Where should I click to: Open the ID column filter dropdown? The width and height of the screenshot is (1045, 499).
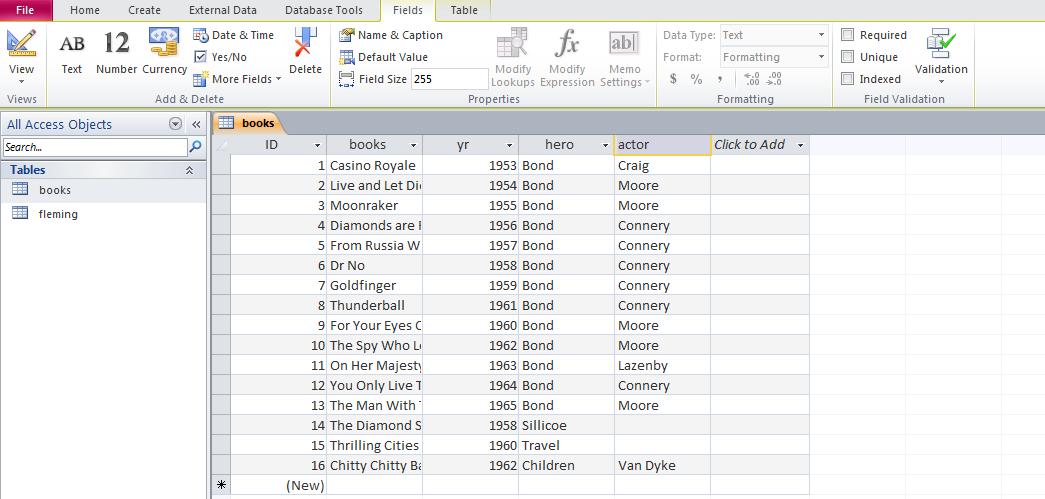click(317, 145)
